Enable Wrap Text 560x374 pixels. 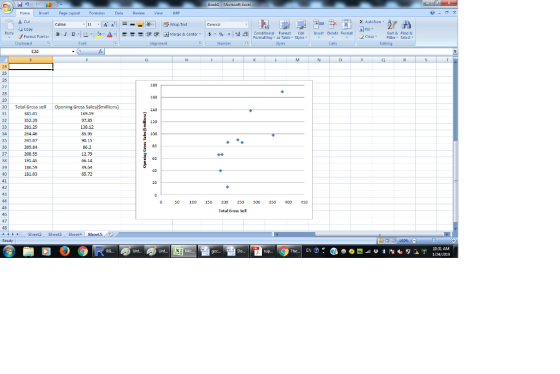click(175, 25)
